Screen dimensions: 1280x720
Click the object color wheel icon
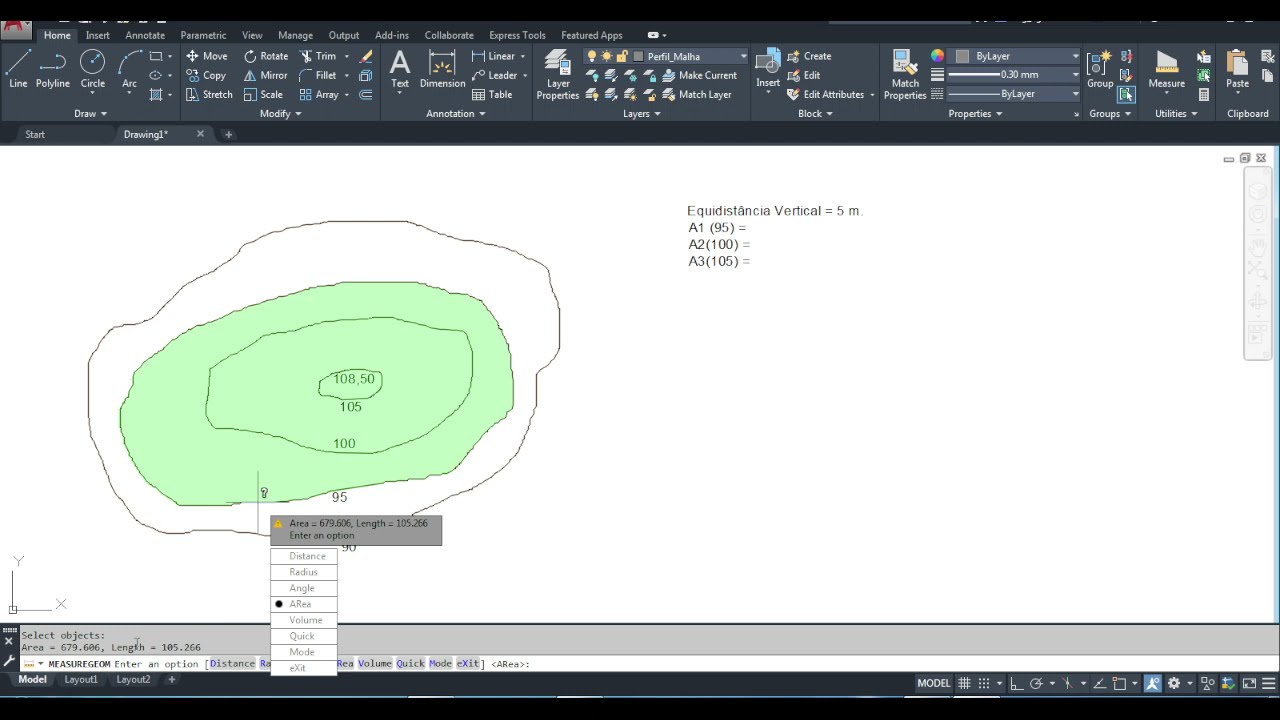click(937, 56)
